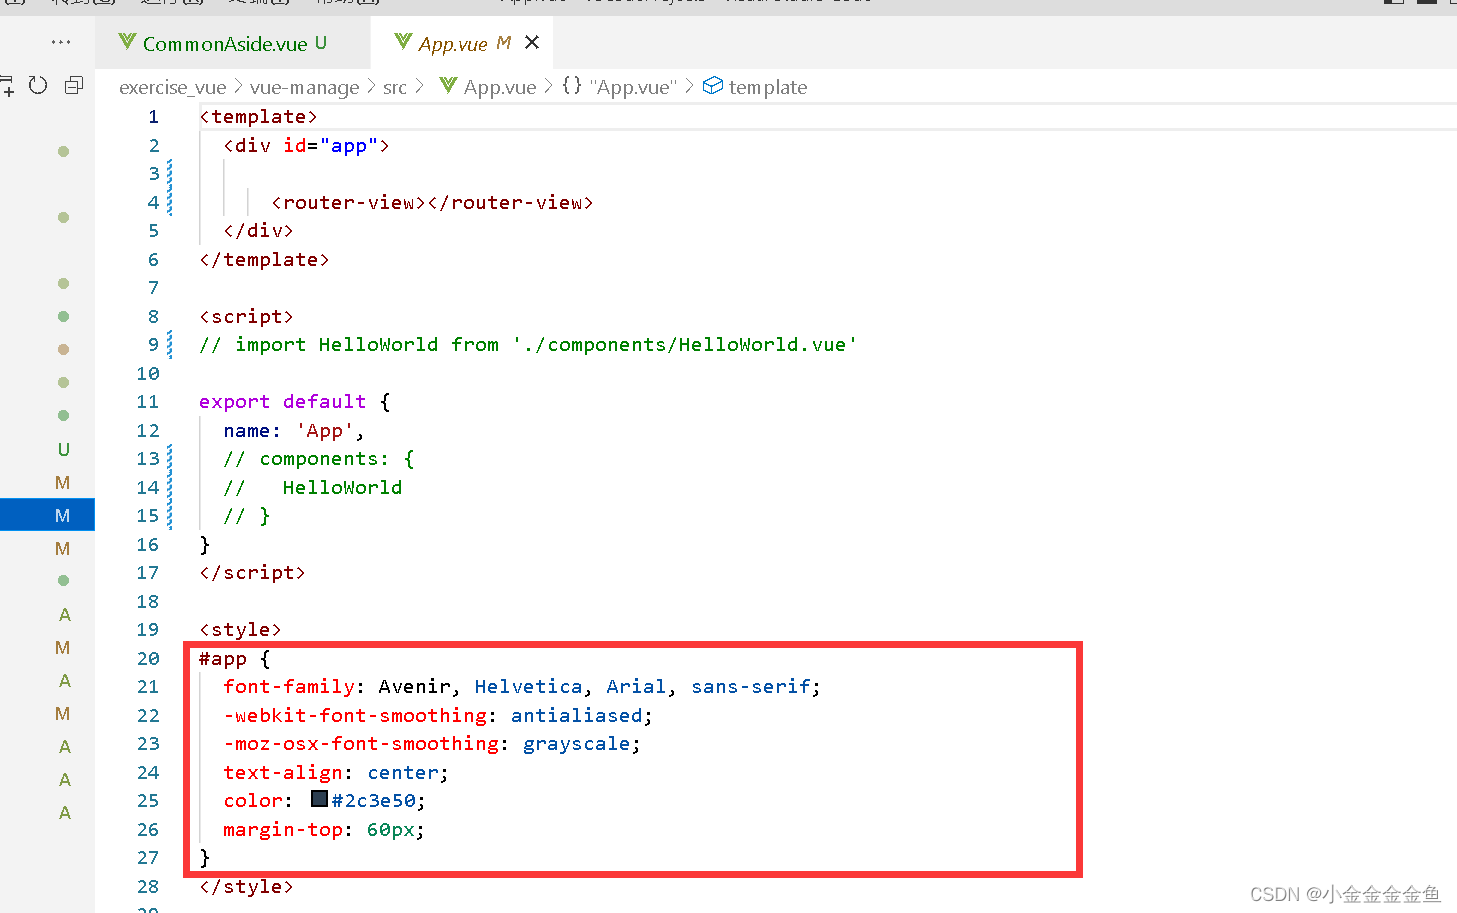This screenshot has height=913, width=1457.
Task: Open exercise_vue in the breadcrumb path
Action: coord(173,87)
